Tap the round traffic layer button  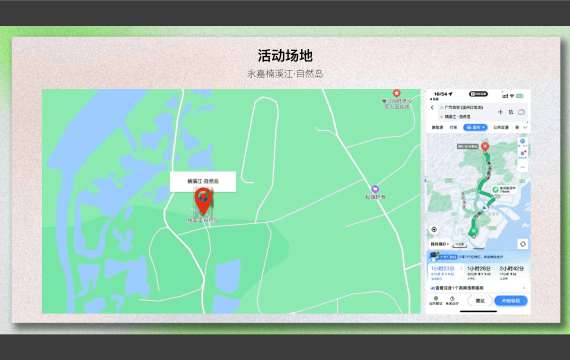click(434, 229)
